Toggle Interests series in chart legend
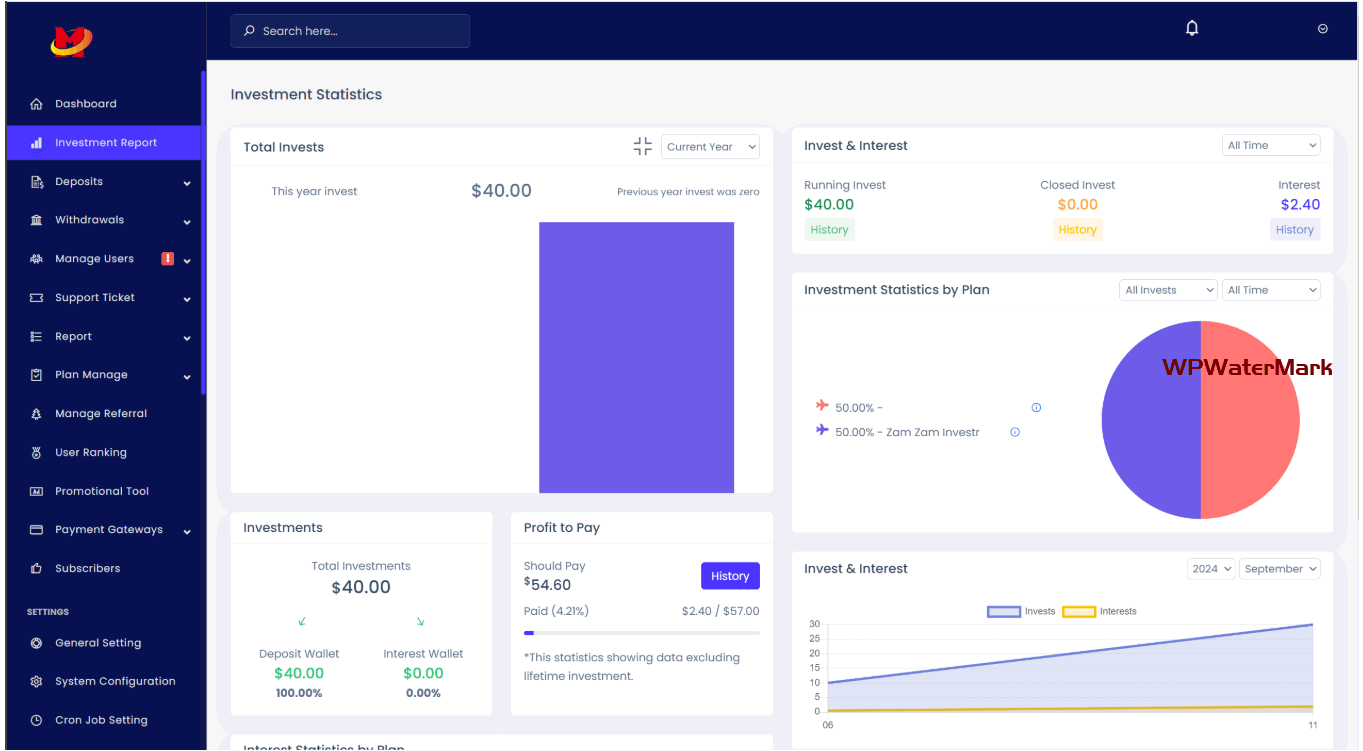This screenshot has height=751, width=1363. (x=1079, y=611)
